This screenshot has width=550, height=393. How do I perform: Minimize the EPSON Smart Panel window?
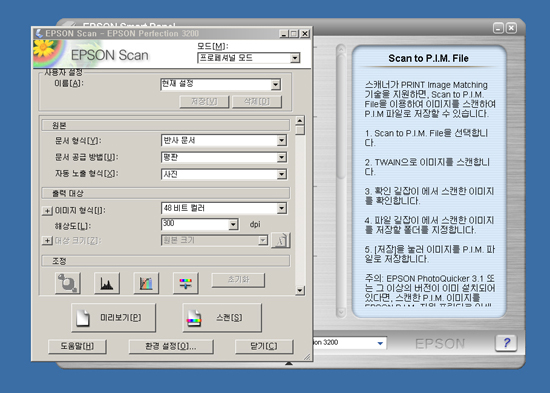tap(498, 28)
